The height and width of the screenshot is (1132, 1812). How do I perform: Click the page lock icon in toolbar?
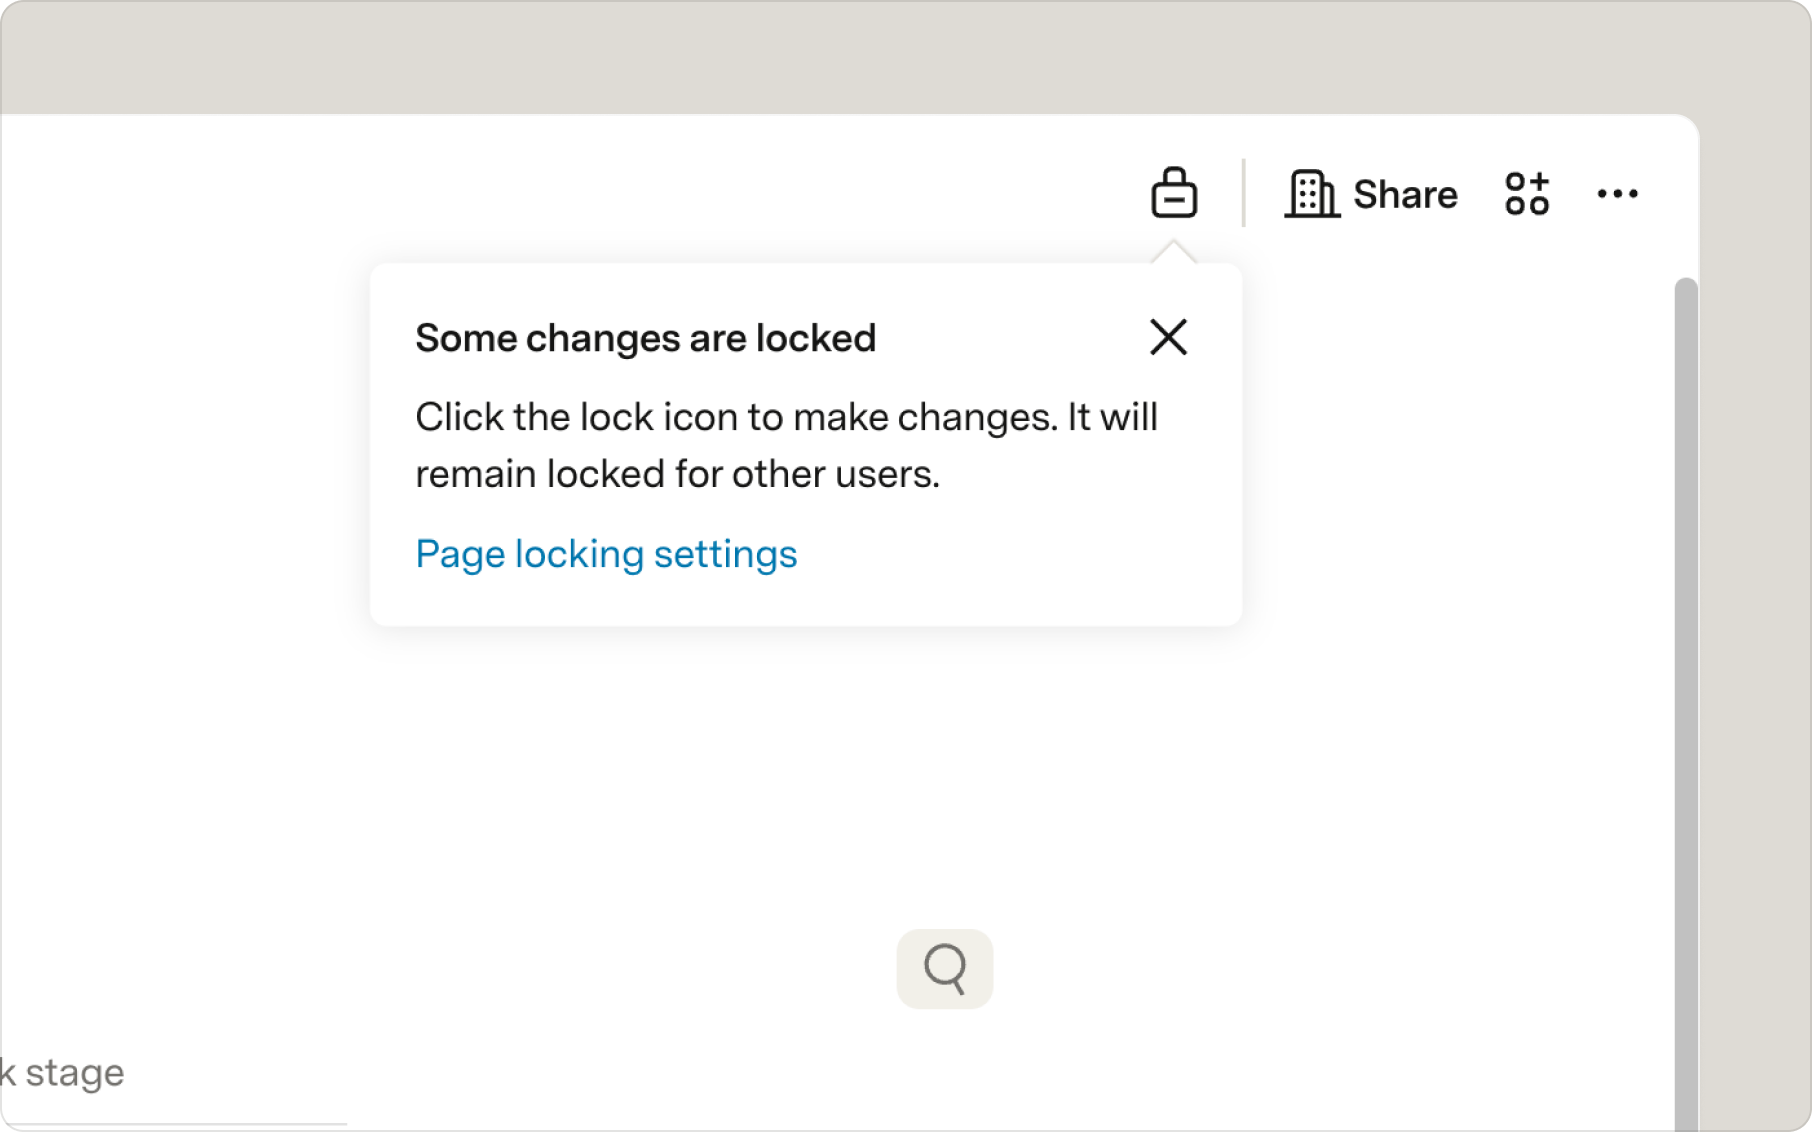click(x=1174, y=193)
